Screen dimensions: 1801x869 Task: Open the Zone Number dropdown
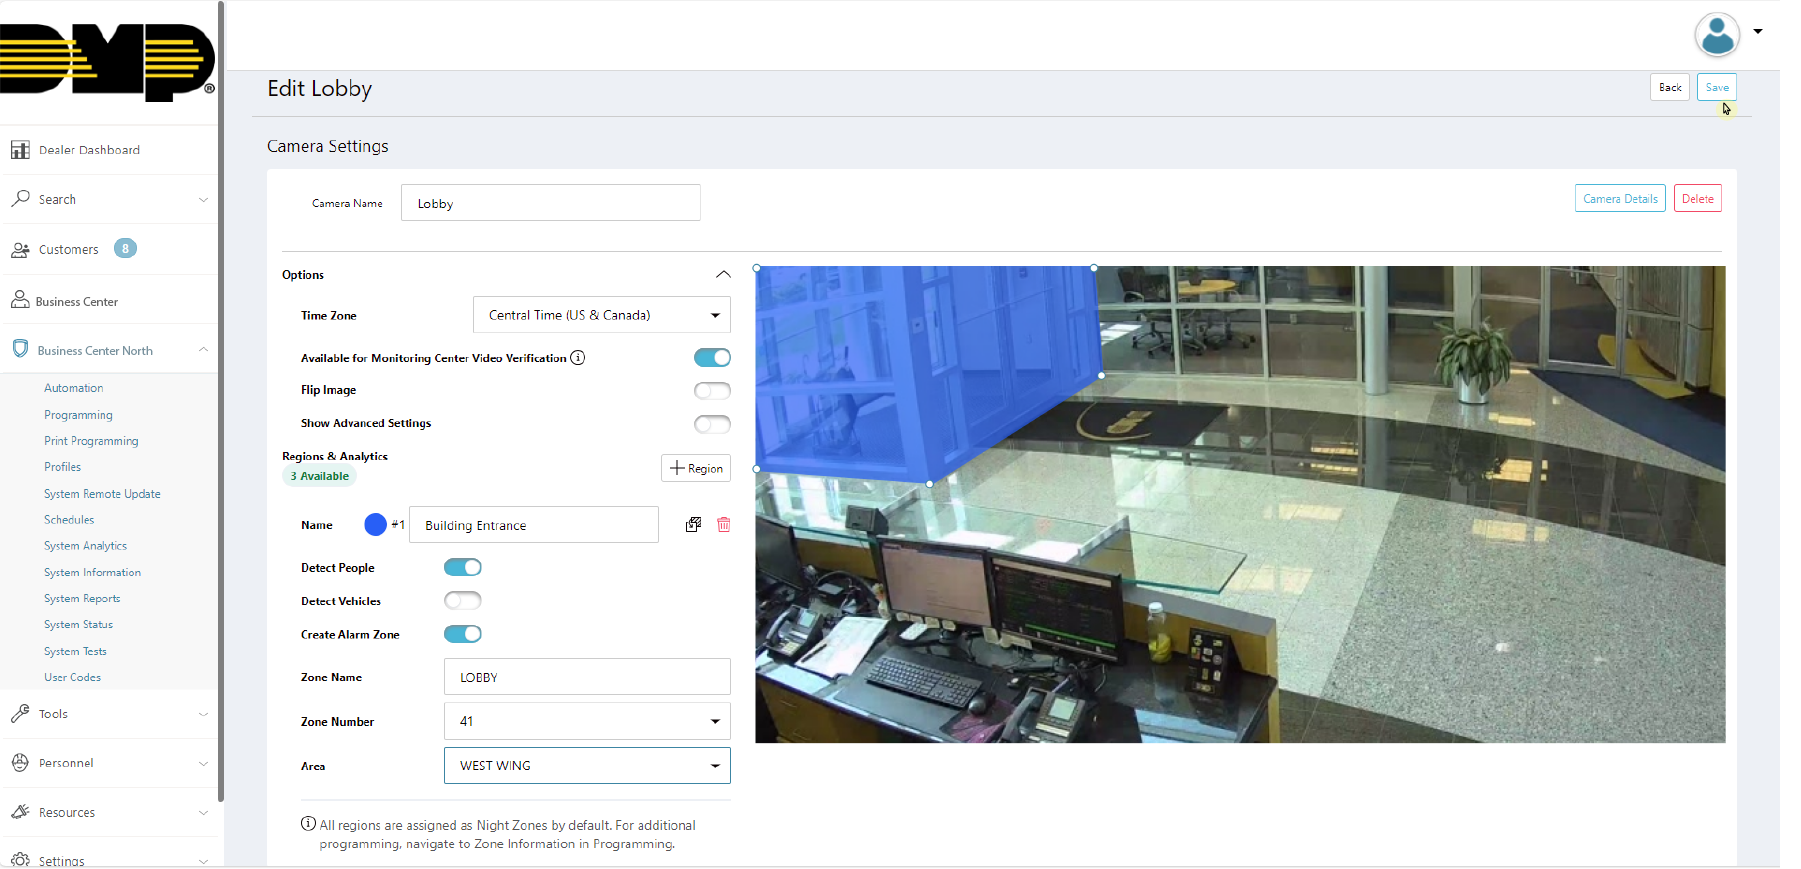587,721
